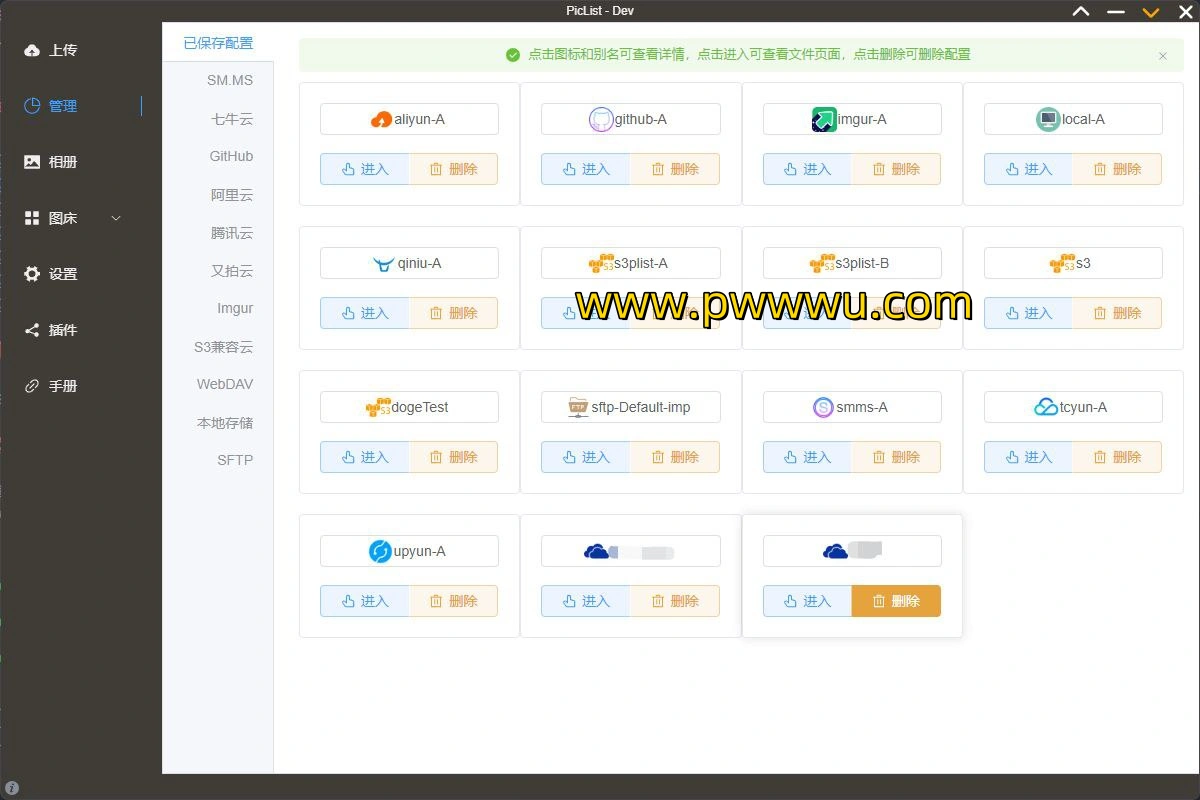The width and height of the screenshot is (1200, 800).
Task: Click 删除 for github-A
Action: click(x=675, y=169)
